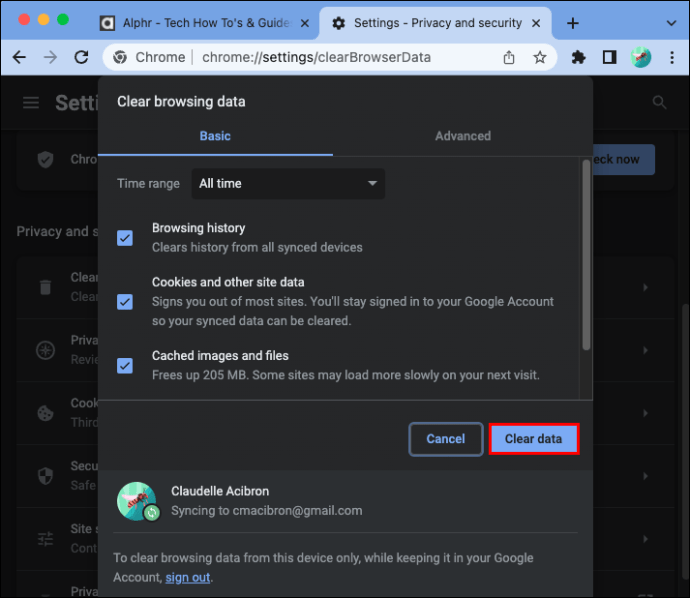This screenshot has width=690, height=598.
Task: Expand the Clear browsing data row arrow
Action: tap(645, 287)
